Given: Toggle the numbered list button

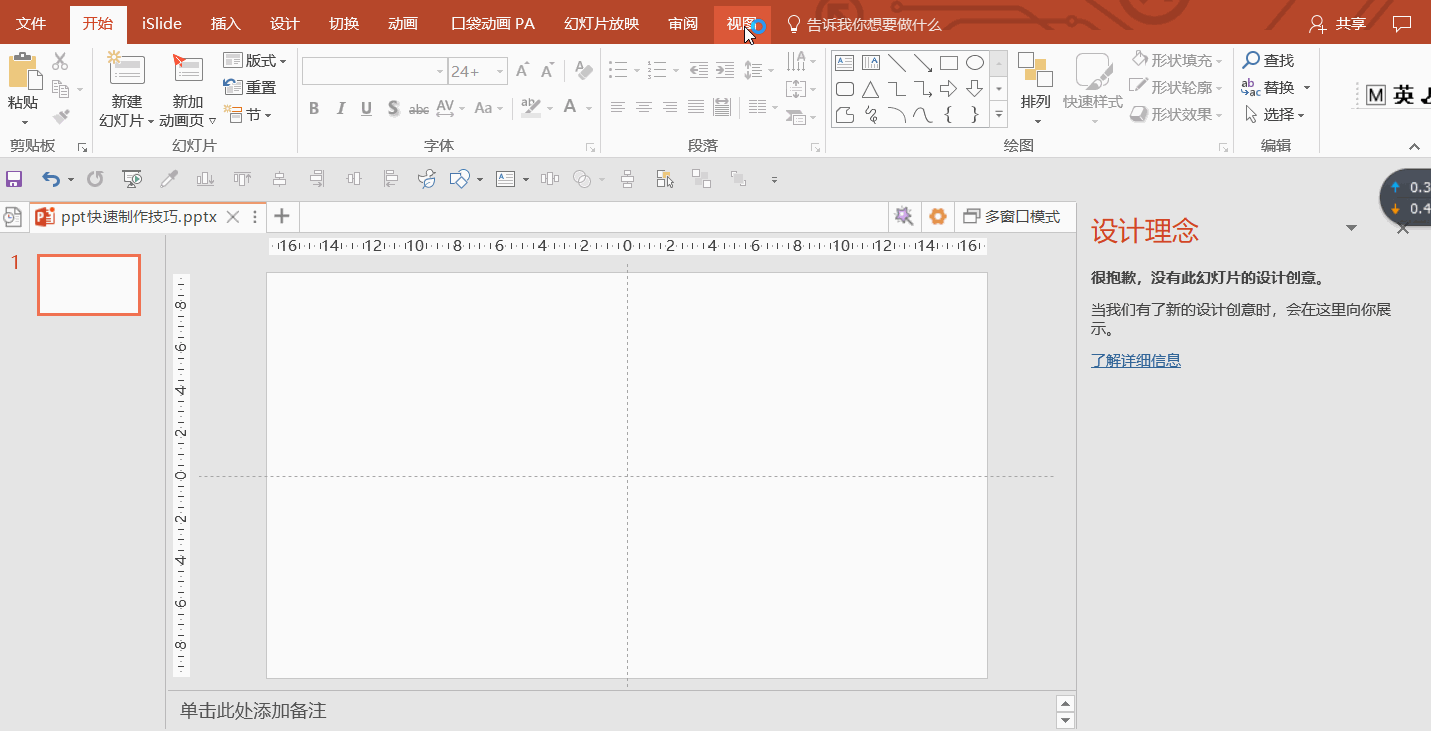Looking at the screenshot, I should coord(657,70).
